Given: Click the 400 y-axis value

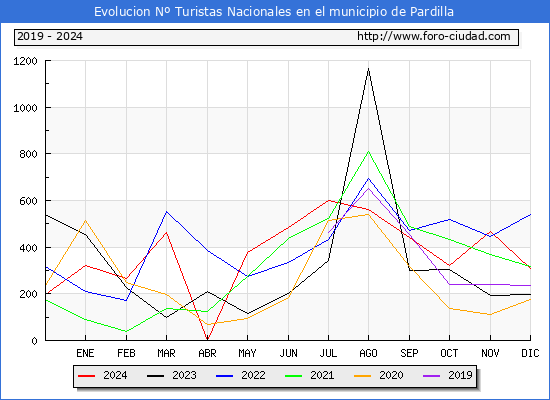Looking at the screenshot, I should click(x=28, y=248).
